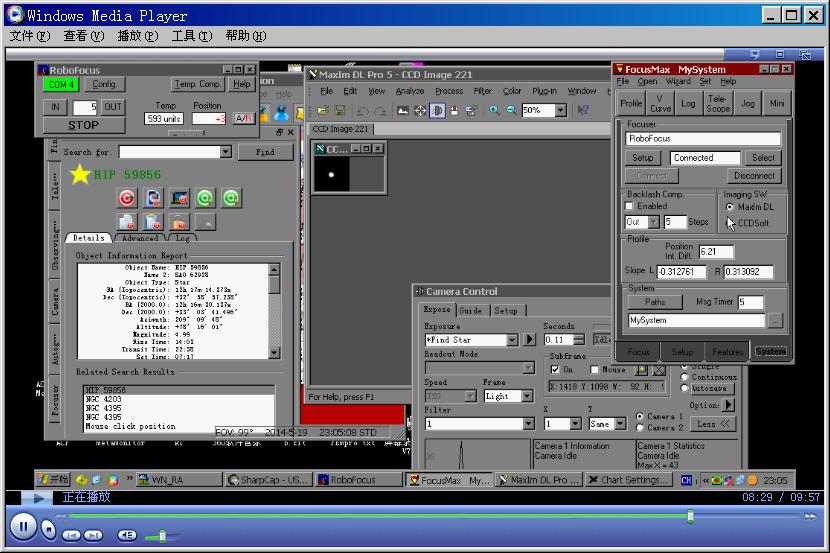830x553 pixels.
Task: Click the subframe auto-select icon next to Mouse
Action: [x=642, y=369]
